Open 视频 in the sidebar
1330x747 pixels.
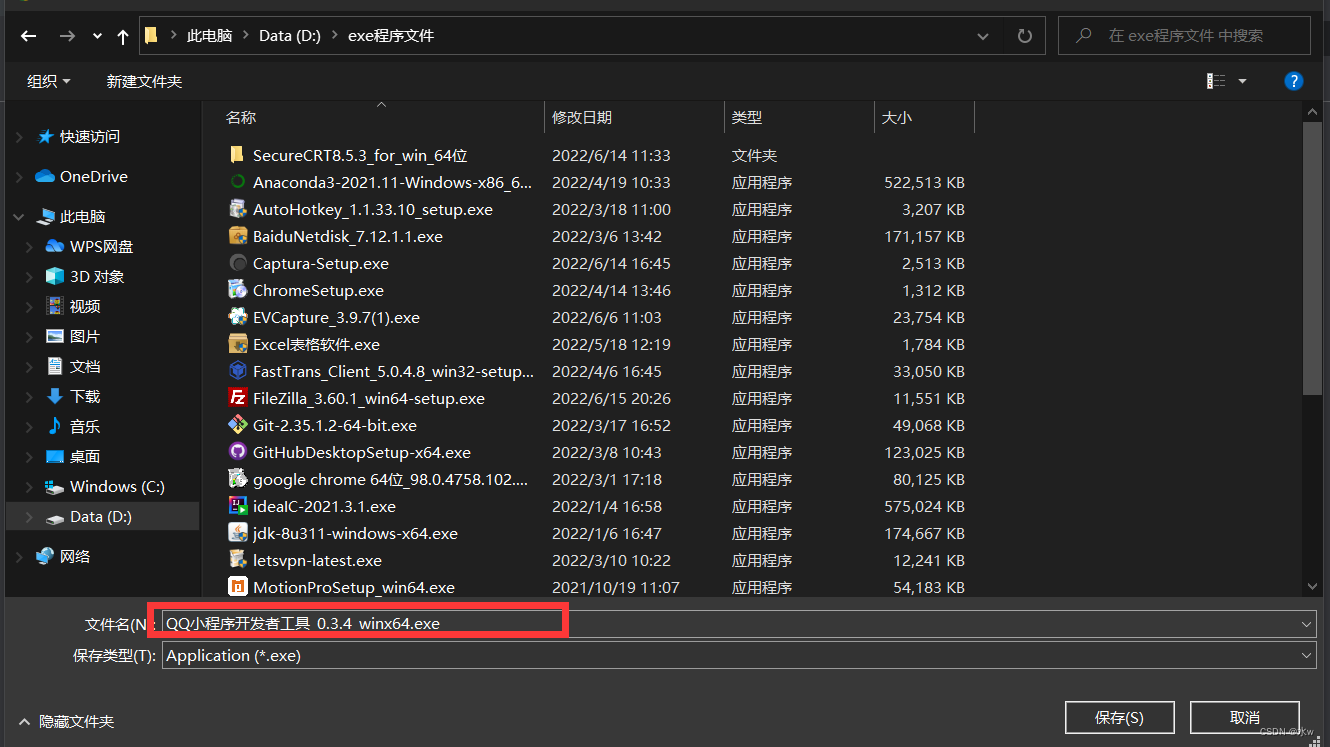coord(85,307)
